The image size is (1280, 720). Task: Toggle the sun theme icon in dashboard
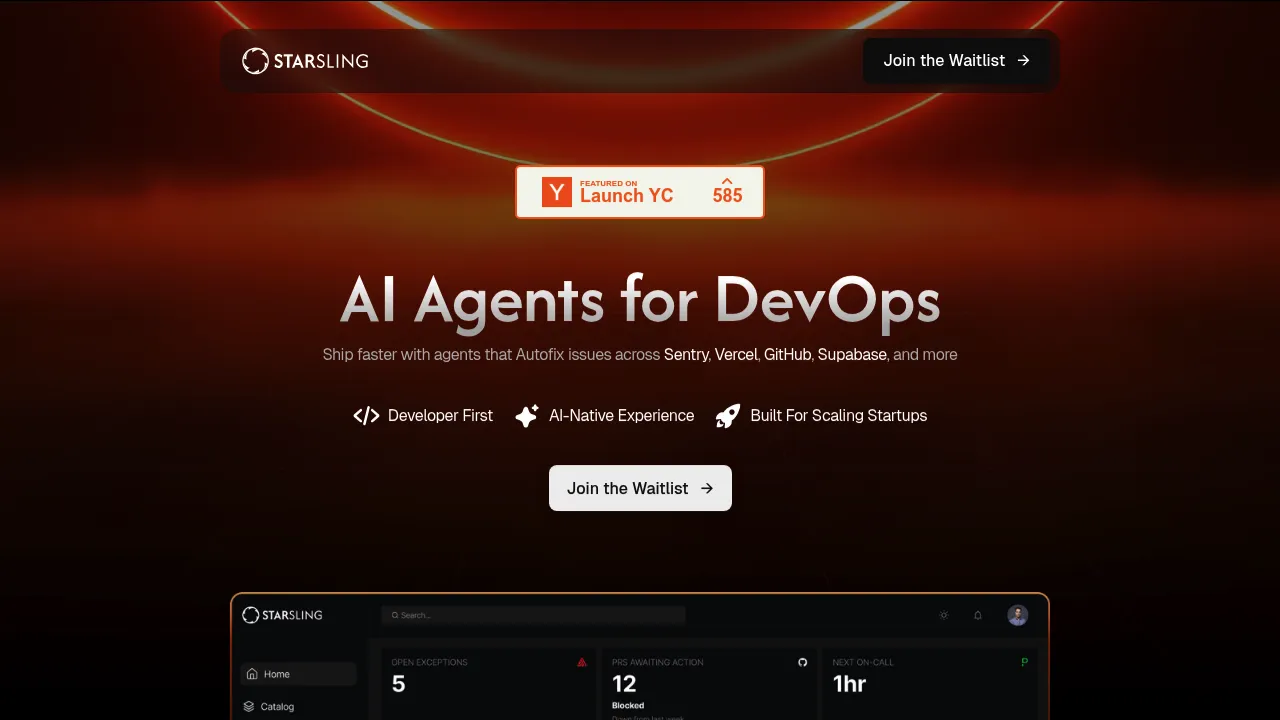click(x=944, y=615)
